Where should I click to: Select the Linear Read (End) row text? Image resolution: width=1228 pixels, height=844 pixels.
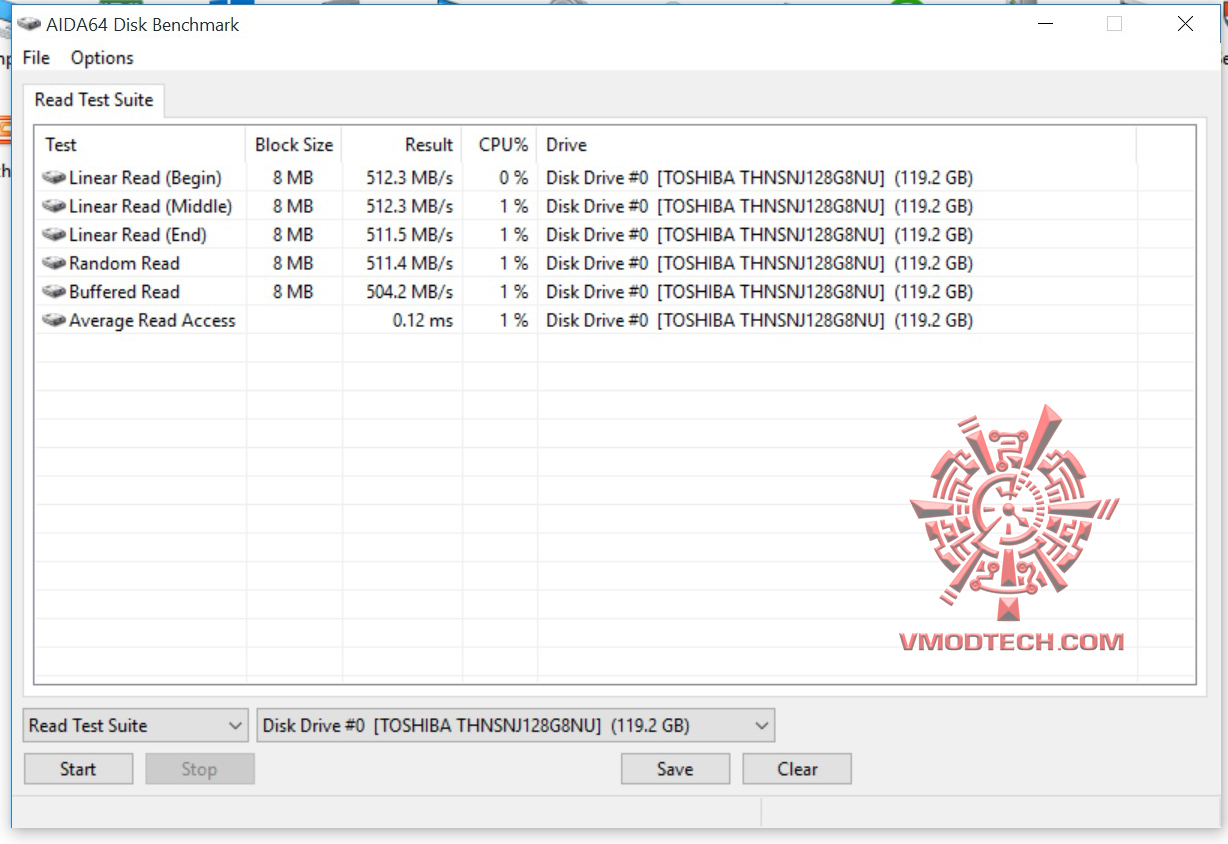pos(138,235)
